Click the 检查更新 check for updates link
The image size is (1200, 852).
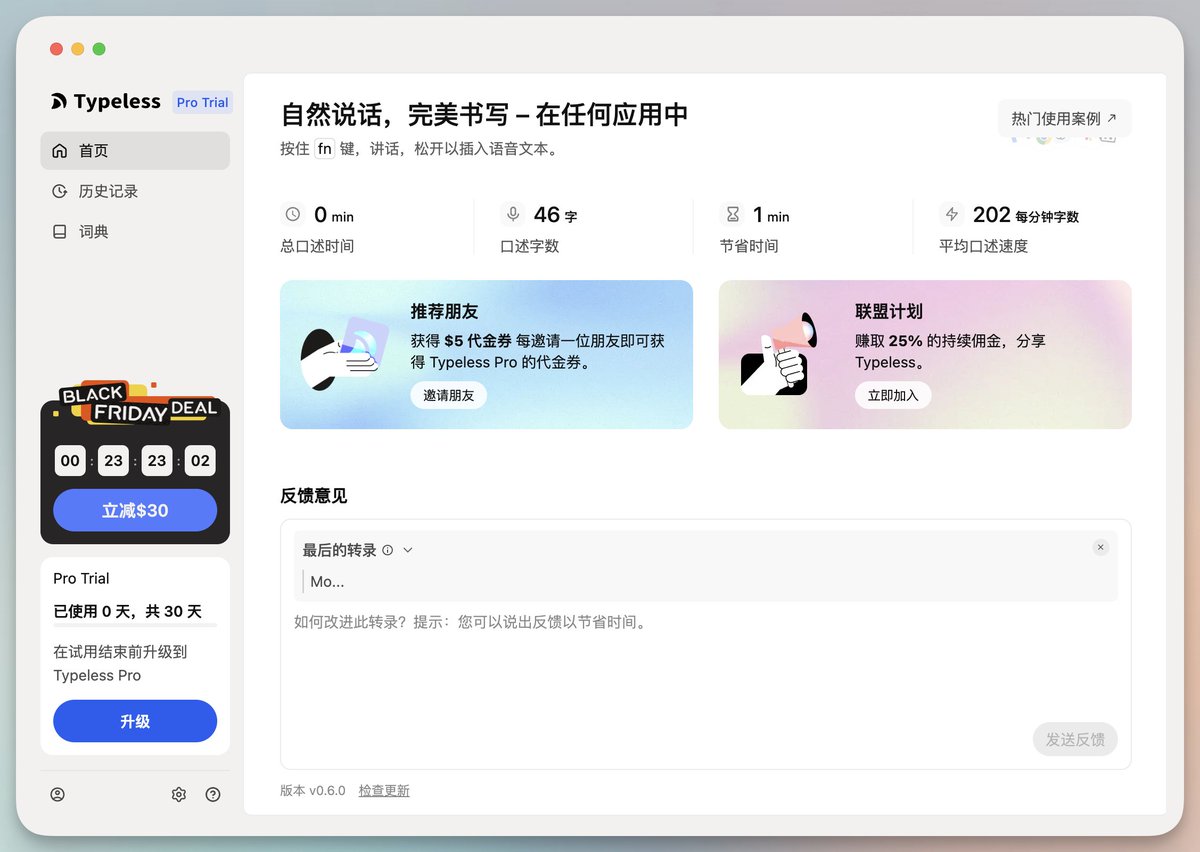(384, 791)
